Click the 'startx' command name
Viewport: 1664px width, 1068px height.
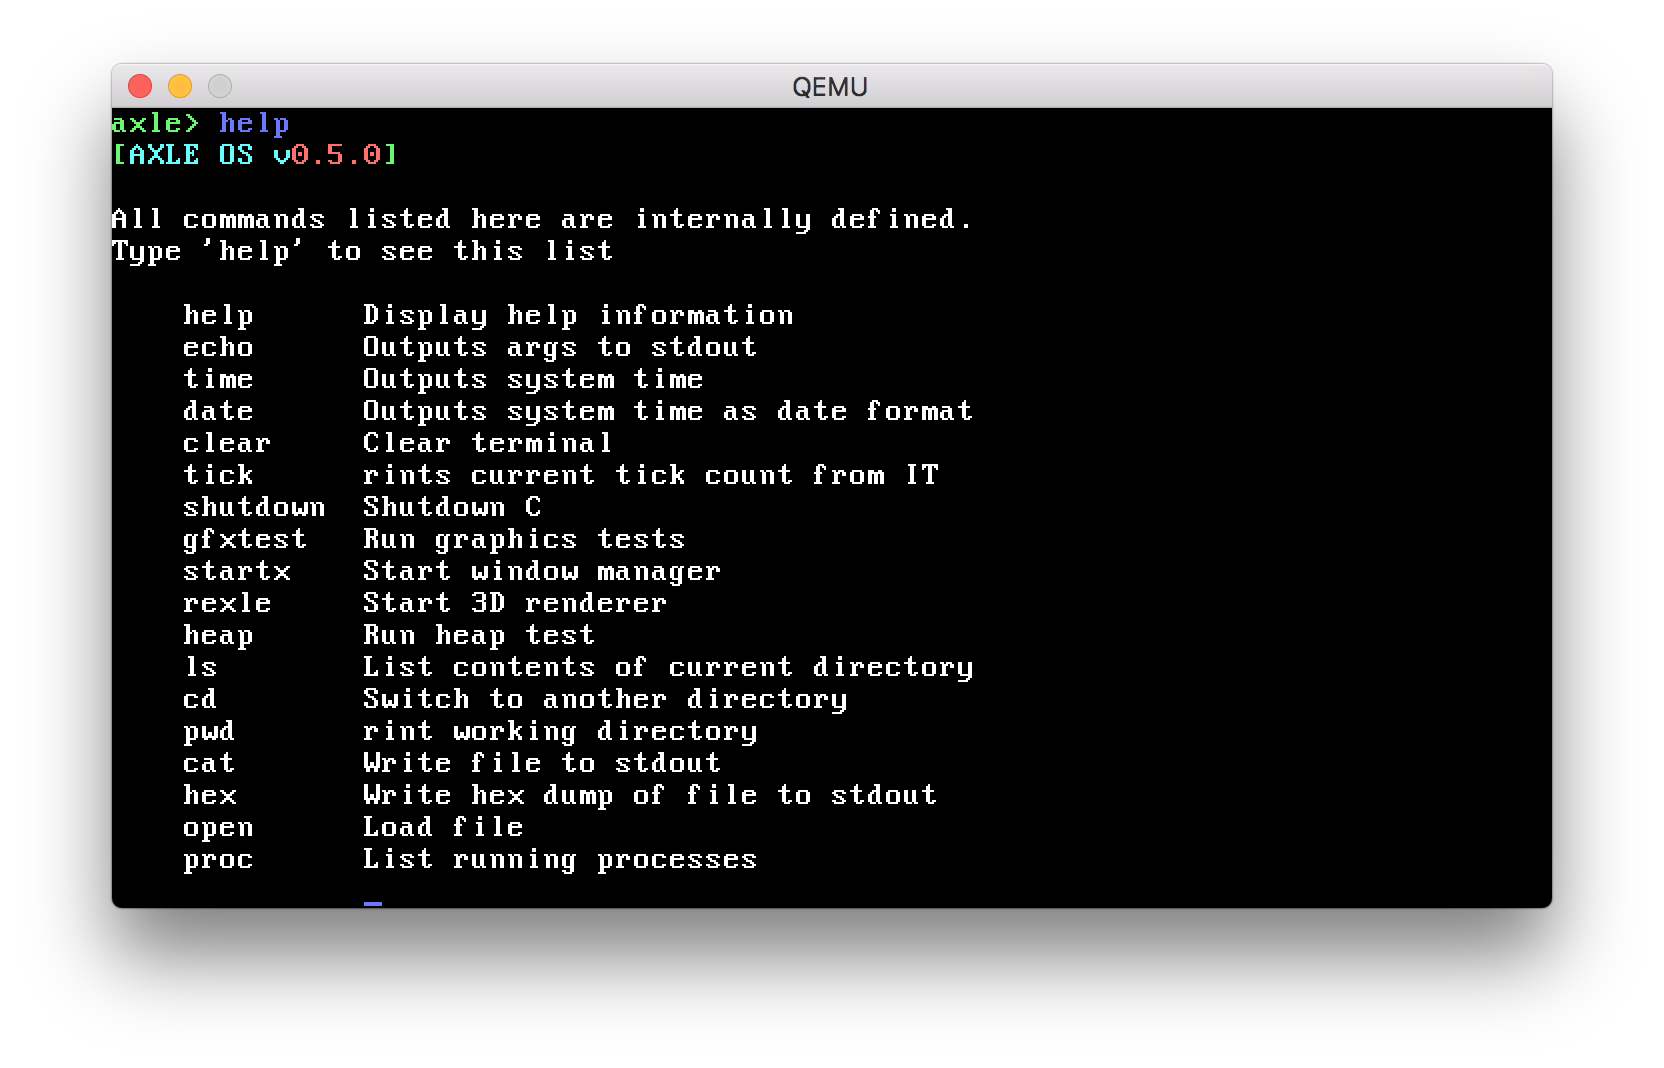(237, 571)
